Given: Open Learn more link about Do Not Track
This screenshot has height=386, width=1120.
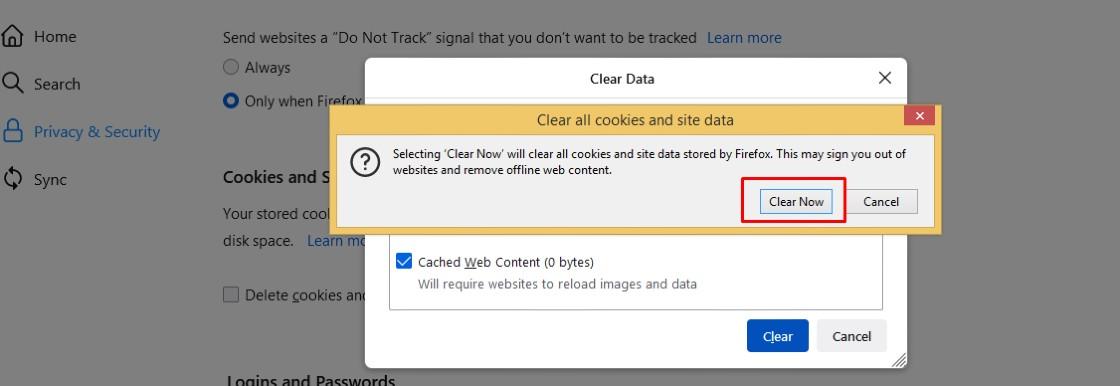Looking at the screenshot, I should [x=744, y=38].
